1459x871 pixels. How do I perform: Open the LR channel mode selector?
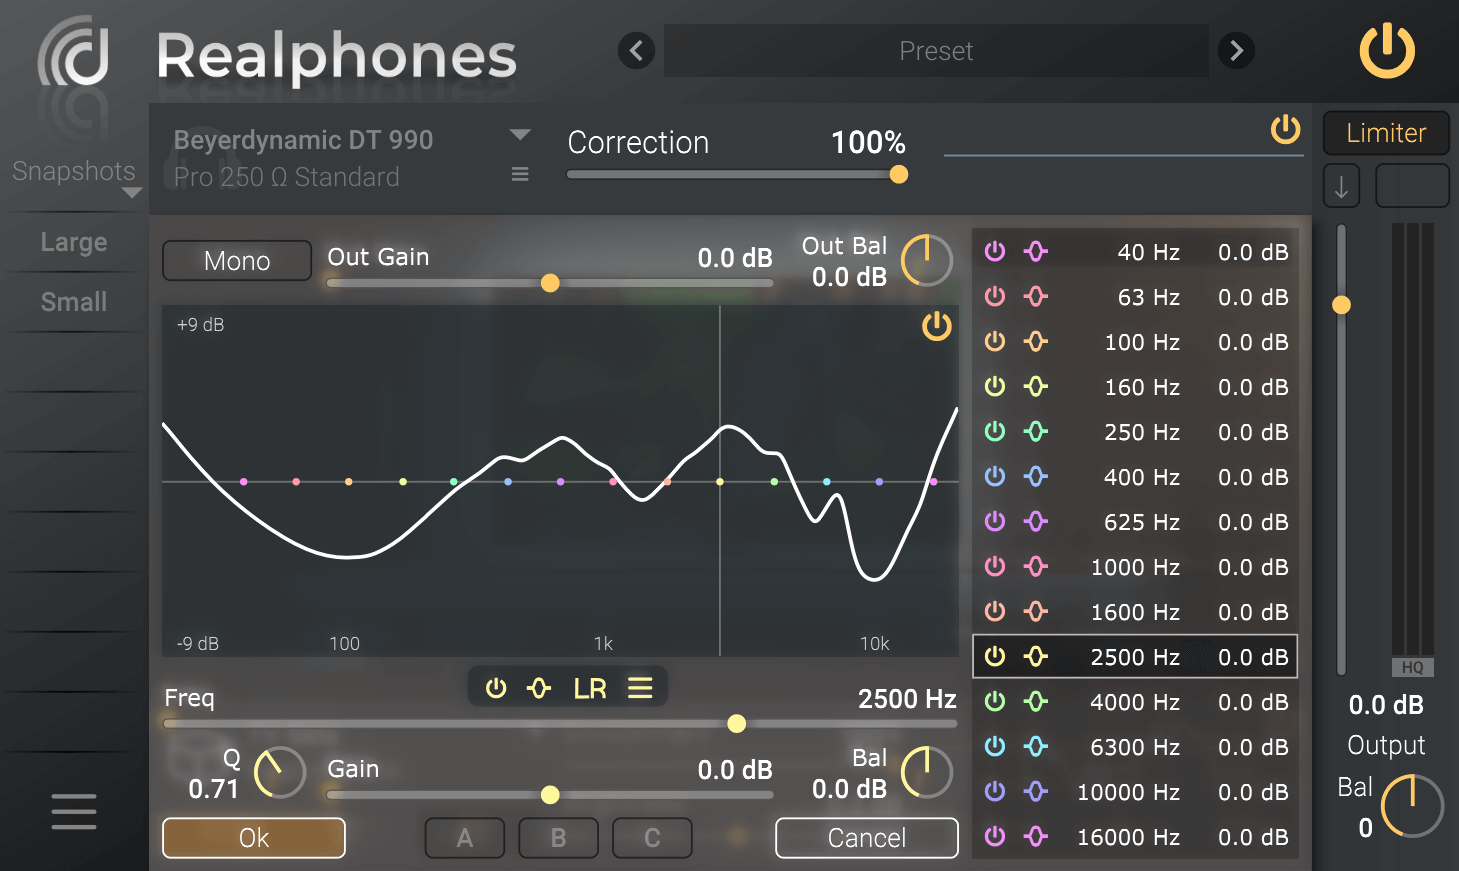590,689
